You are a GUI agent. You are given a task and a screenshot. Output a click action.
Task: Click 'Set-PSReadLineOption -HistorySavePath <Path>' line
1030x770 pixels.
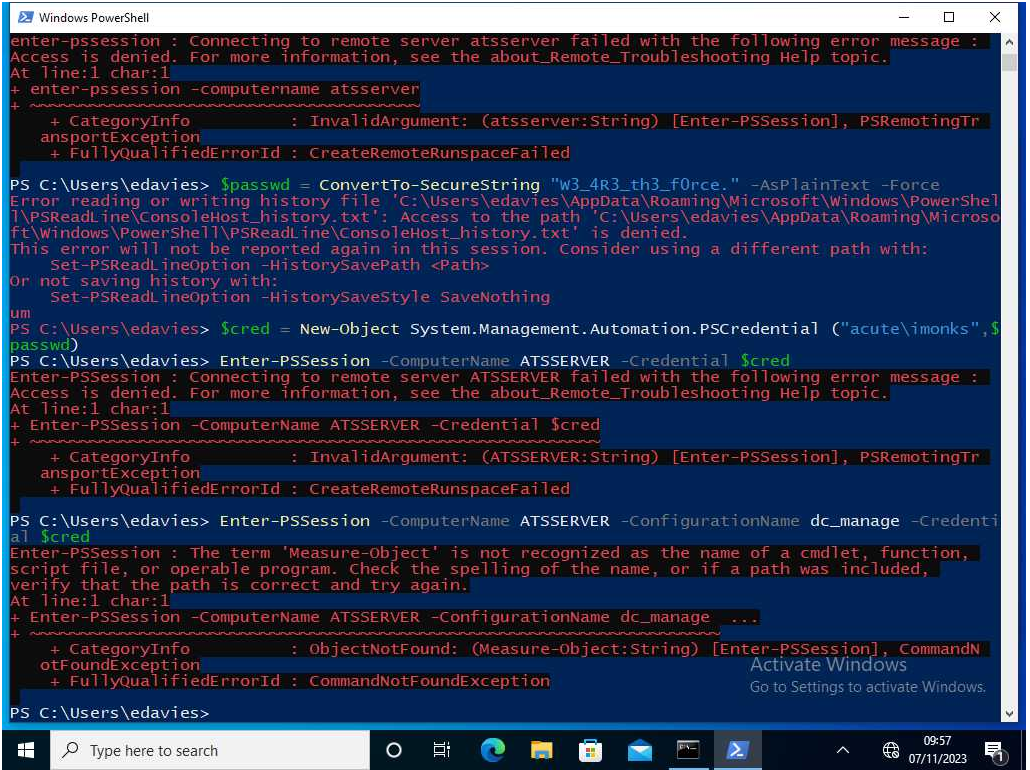(270, 265)
